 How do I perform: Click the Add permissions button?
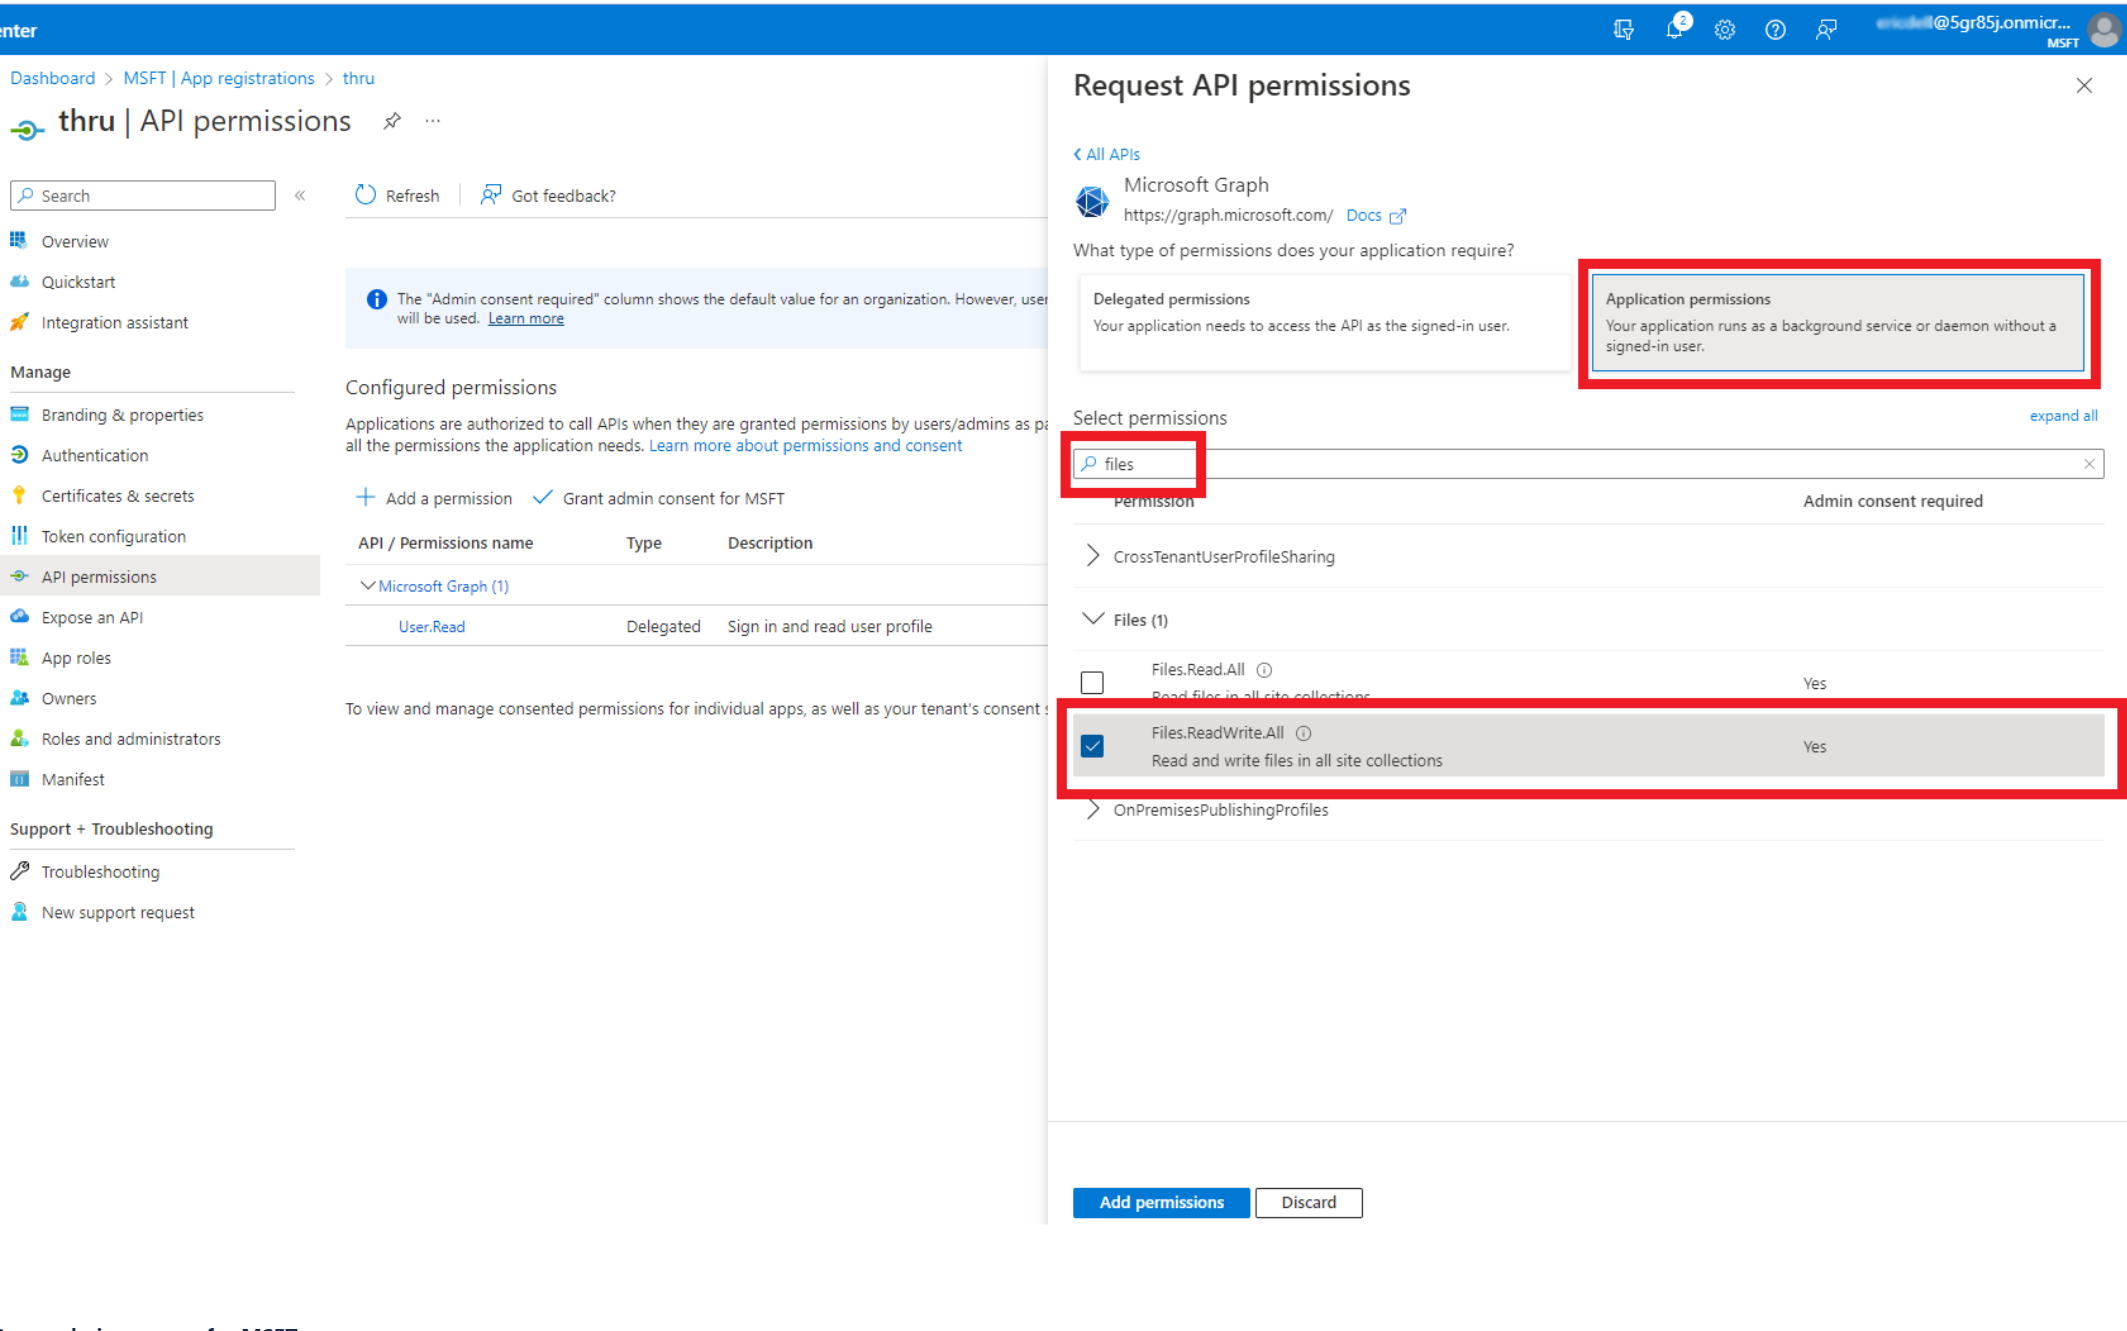coord(1160,1202)
